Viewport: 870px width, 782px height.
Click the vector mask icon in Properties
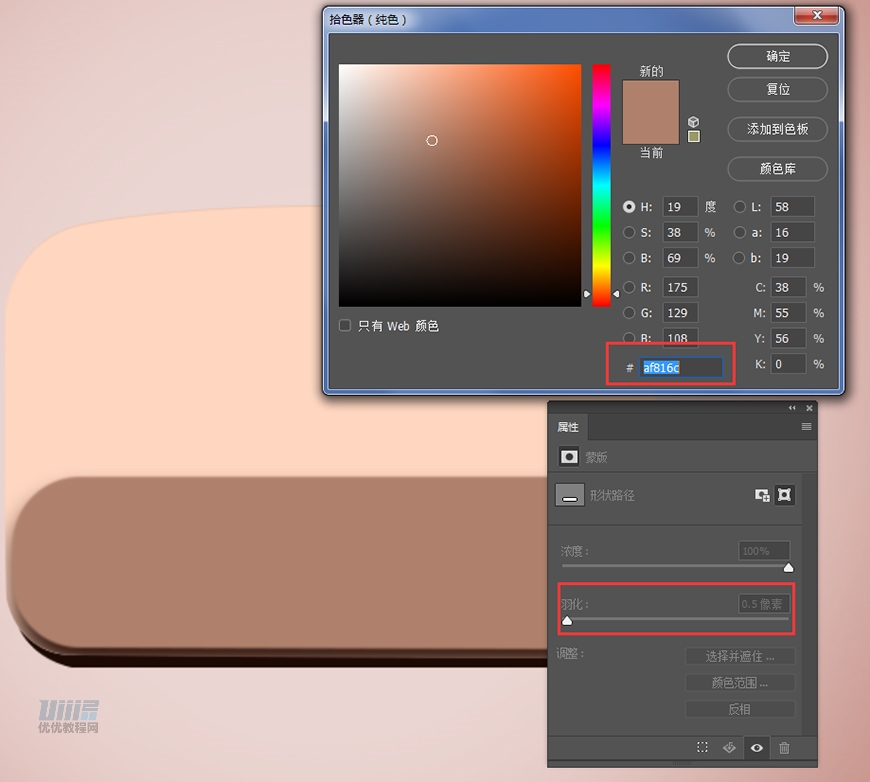tap(785, 495)
